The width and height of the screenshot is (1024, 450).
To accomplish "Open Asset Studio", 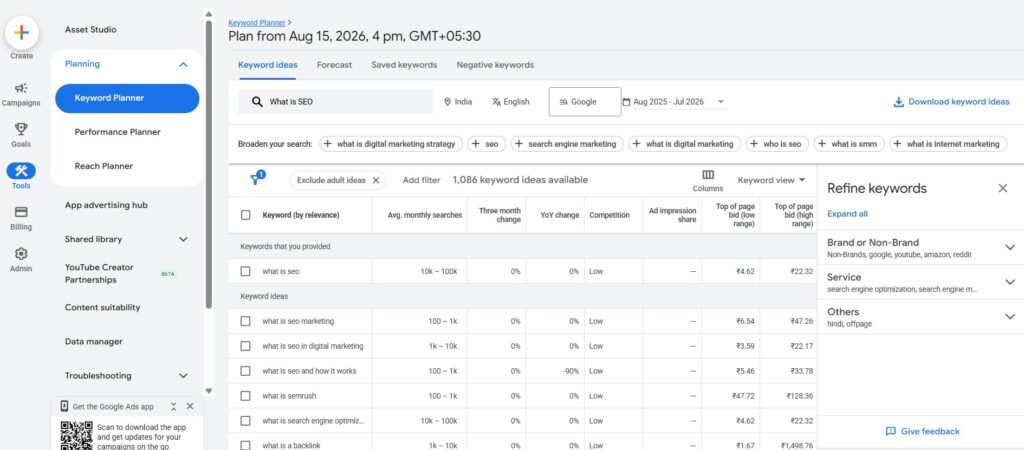I will (x=91, y=29).
